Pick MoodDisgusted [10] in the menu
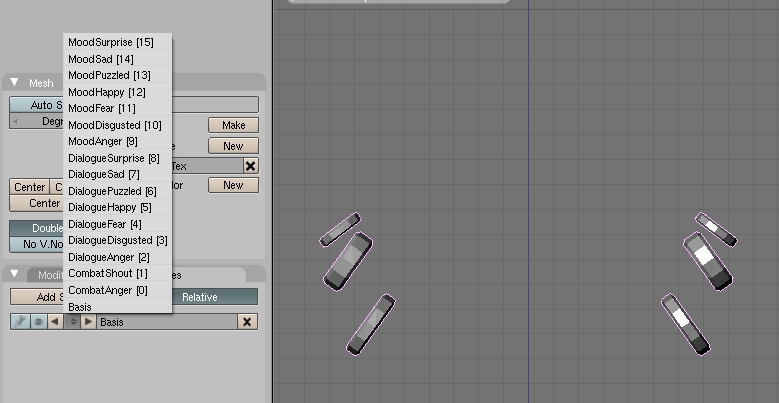The image size is (779, 403). [x=115, y=125]
